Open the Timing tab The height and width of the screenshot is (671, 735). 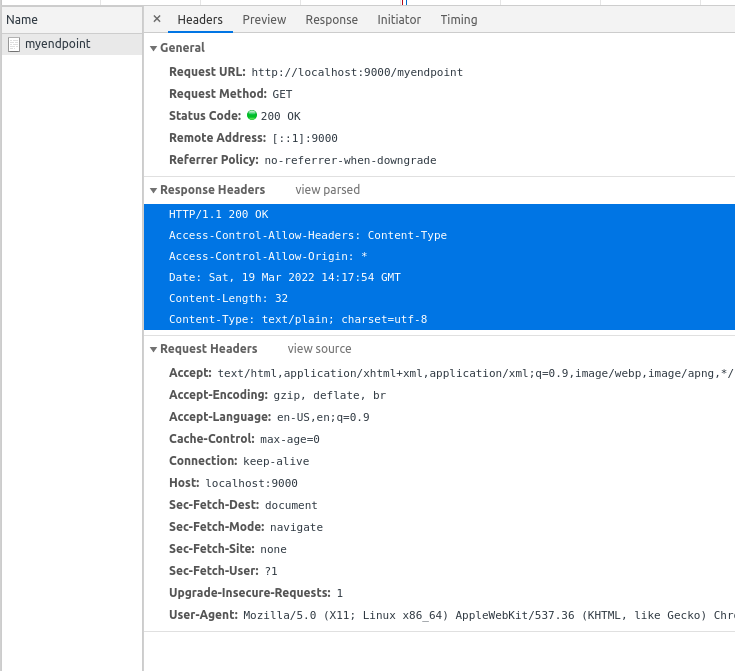click(459, 20)
